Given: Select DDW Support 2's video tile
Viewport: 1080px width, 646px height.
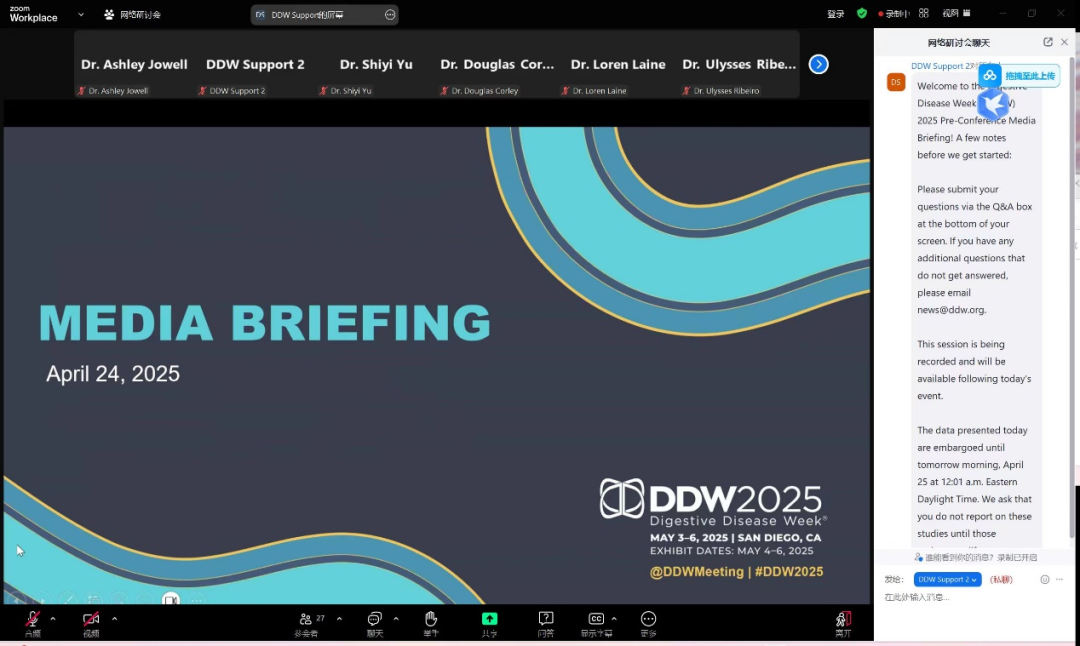Looking at the screenshot, I should [x=256, y=64].
